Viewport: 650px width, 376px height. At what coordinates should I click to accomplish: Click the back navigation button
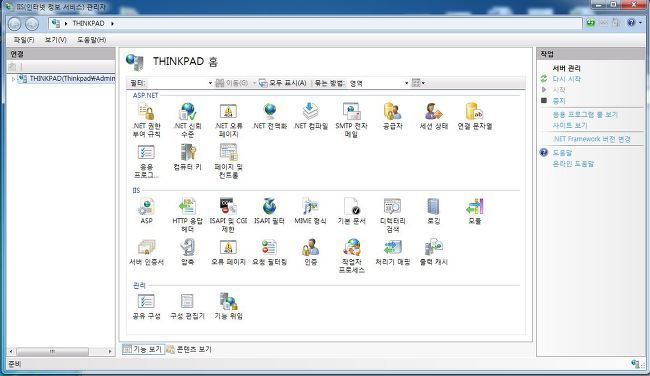click(15, 24)
